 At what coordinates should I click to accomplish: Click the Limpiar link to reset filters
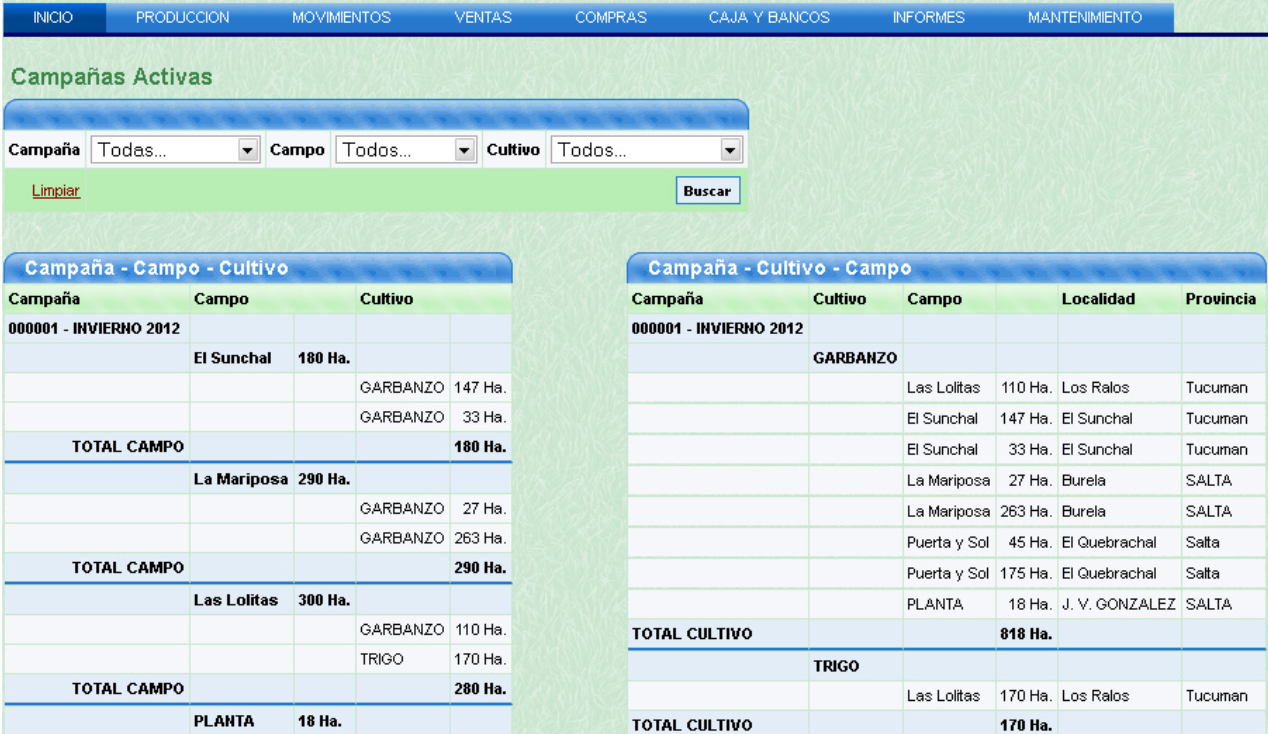point(56,191)
